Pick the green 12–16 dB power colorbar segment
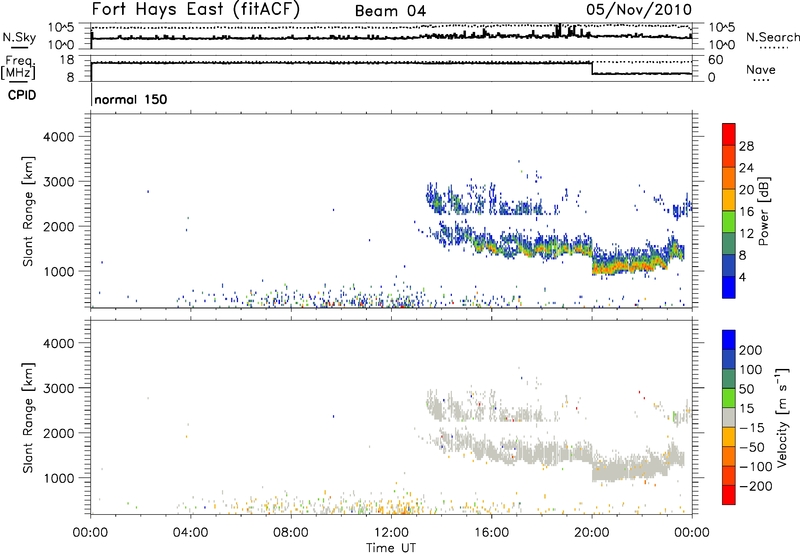The height and width of the screenshot is (554, 800). (x=729, y=221)
